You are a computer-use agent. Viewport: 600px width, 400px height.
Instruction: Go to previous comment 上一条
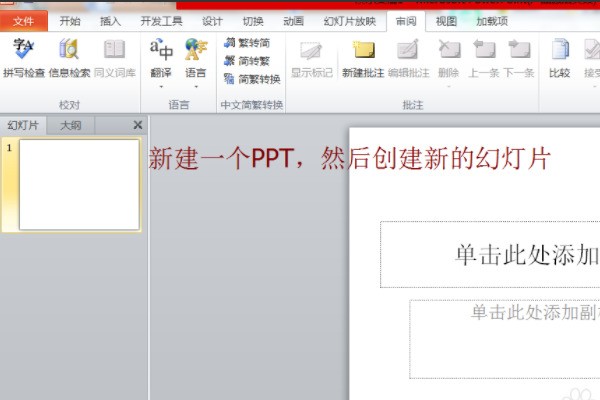484,59
